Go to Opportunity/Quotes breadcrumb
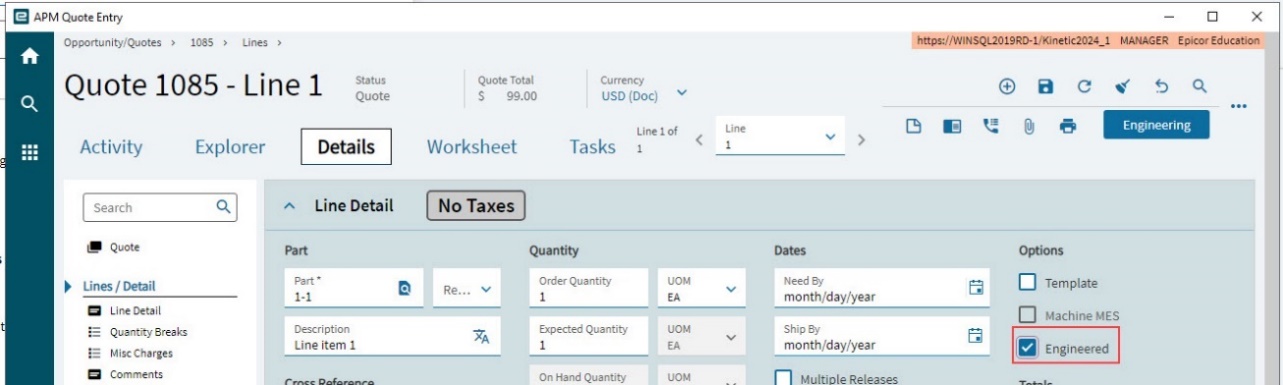 pyautogui.click(x=112, y=43)
